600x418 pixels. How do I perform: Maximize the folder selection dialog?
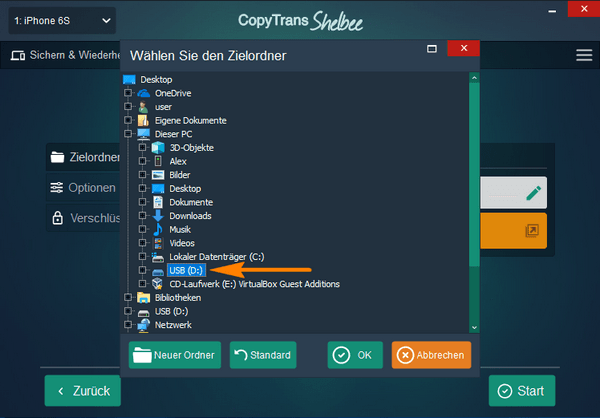[x=432, y=49]
